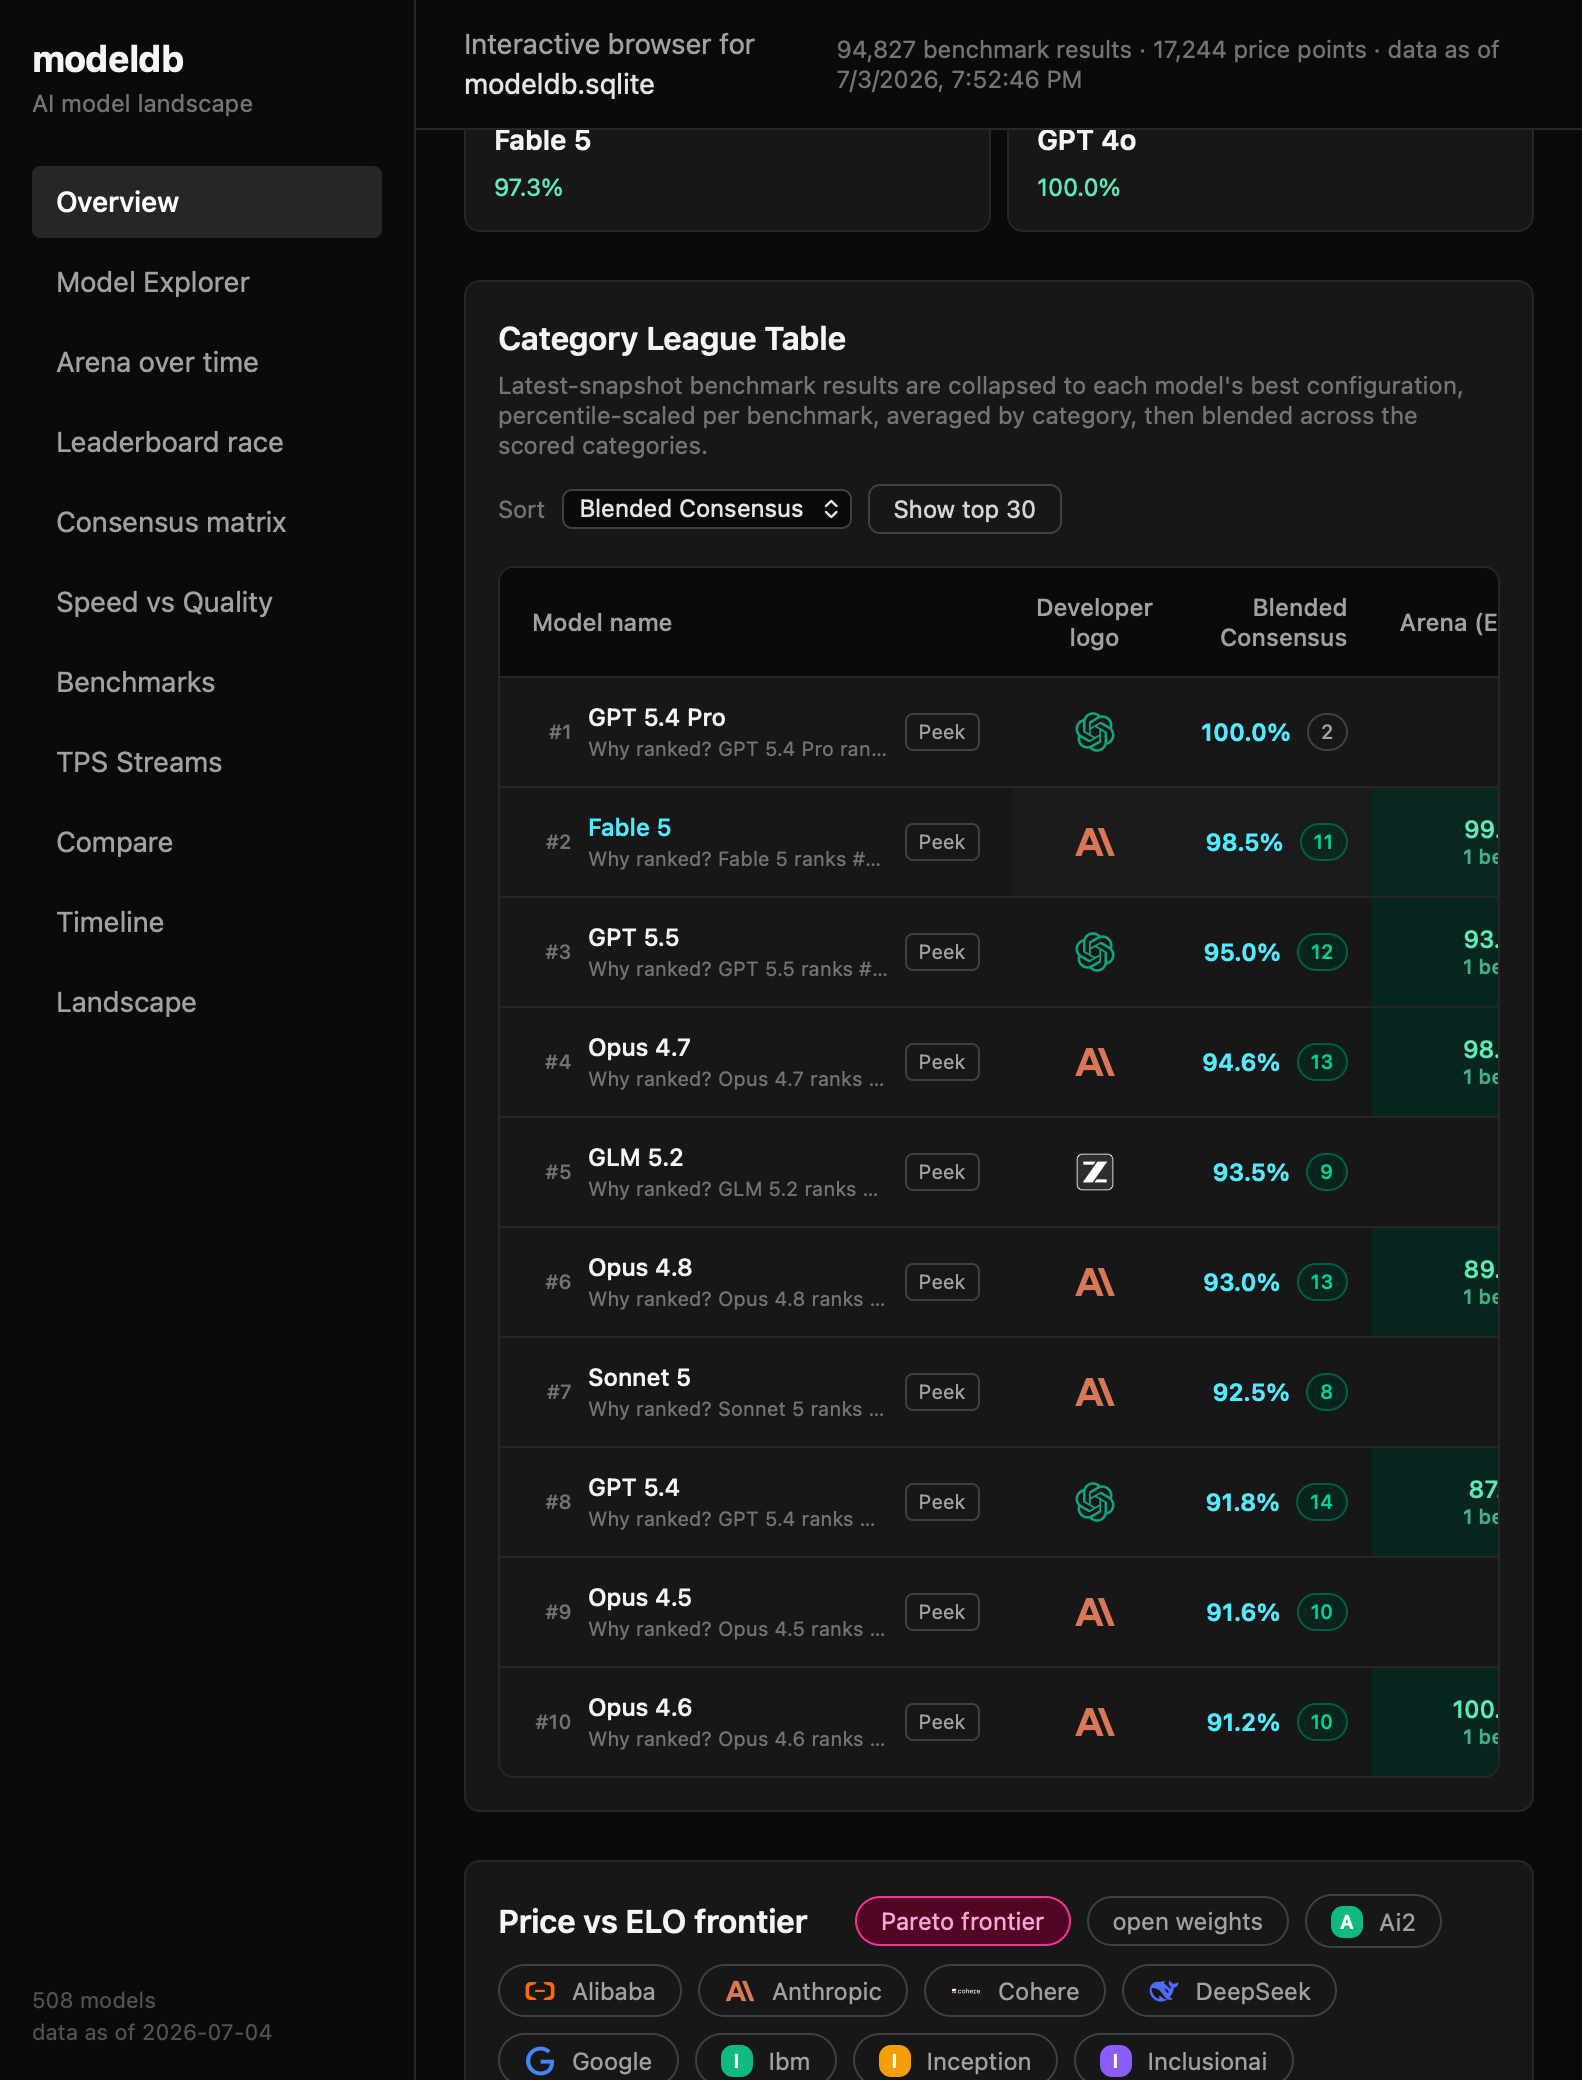Open Arena over time page
The image size is (1582, 2080).
click(207, 362)
